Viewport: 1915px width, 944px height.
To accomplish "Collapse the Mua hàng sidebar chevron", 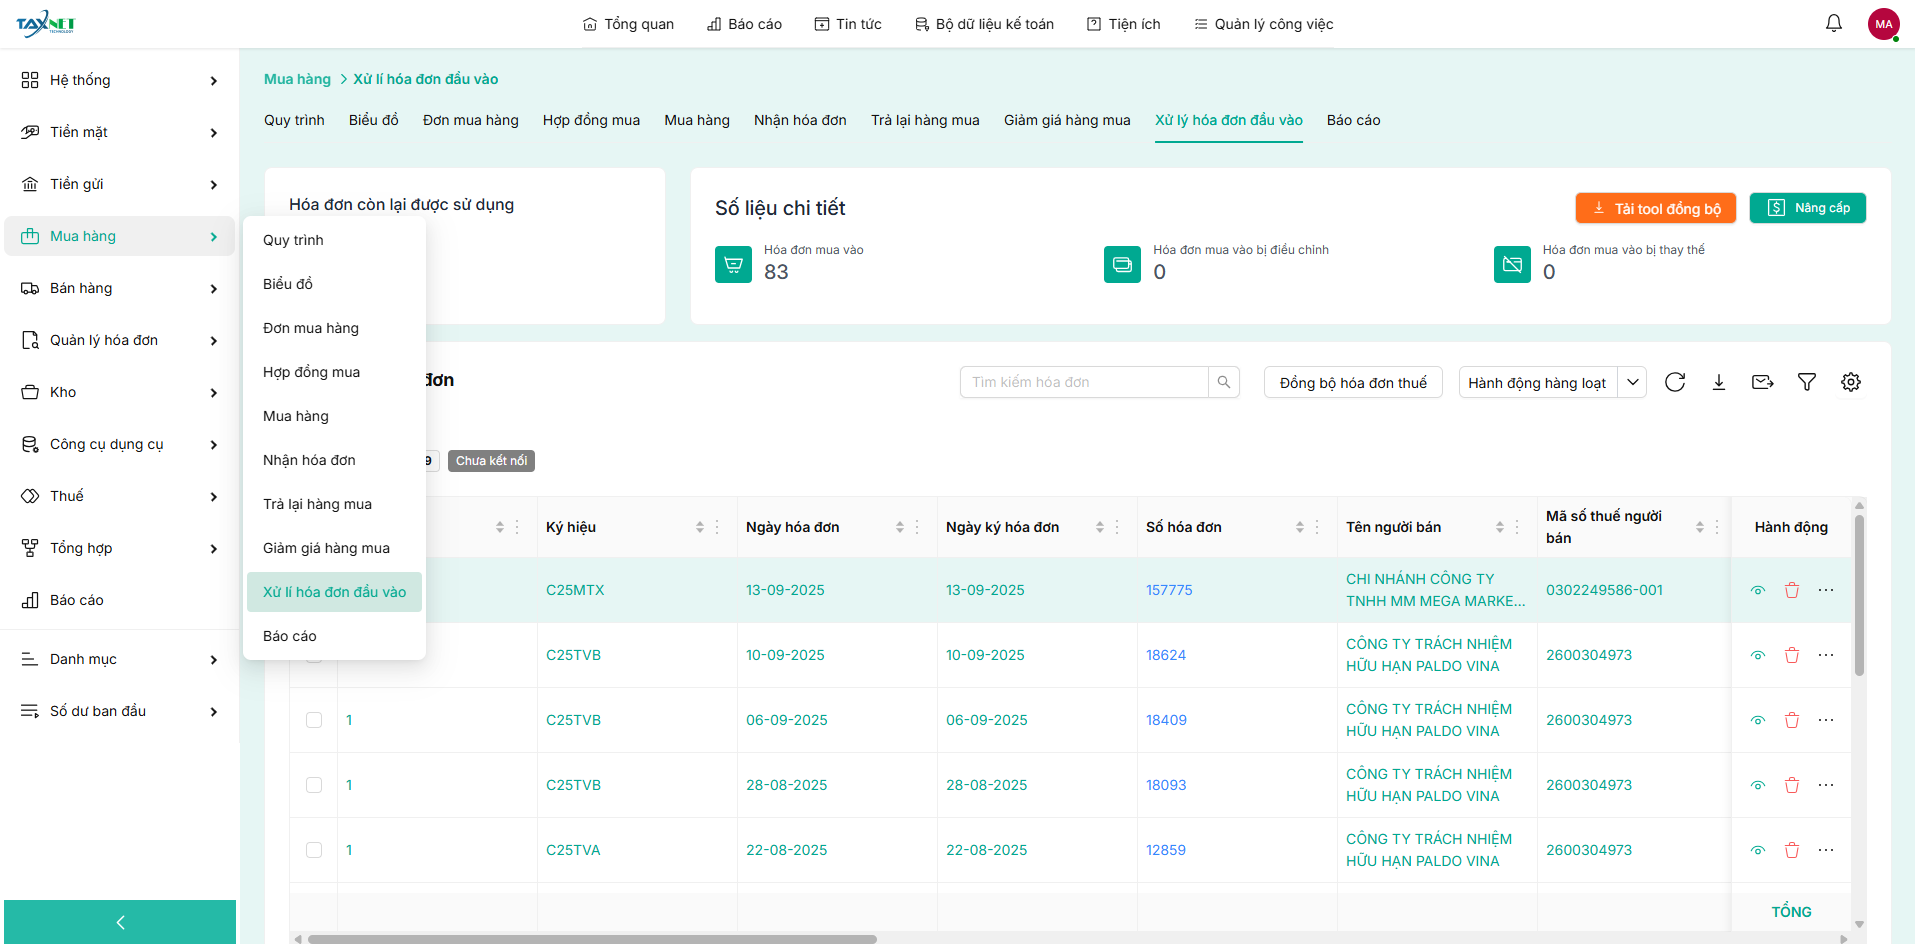I will (214, 237).
